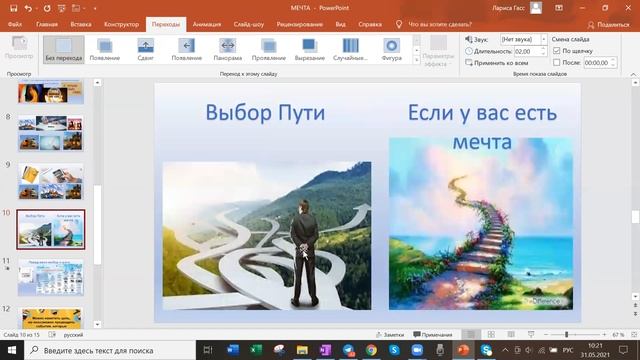Apply the Вырезание transition
Image resolution: width=640 pixels, height=360 pixels.
point(309,49)
